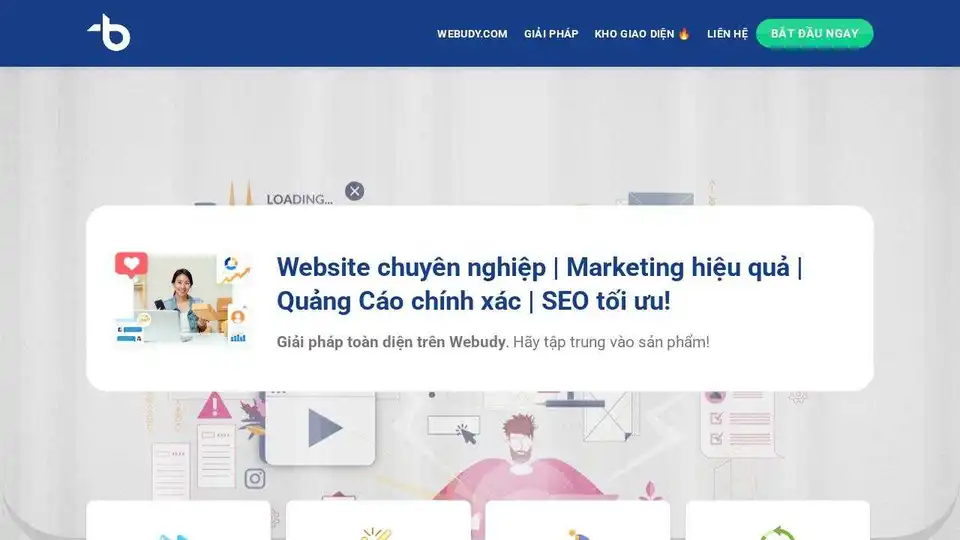960x540 pixels.
Task: Click the play triangle in the illustration
Action: click(324, 427)
